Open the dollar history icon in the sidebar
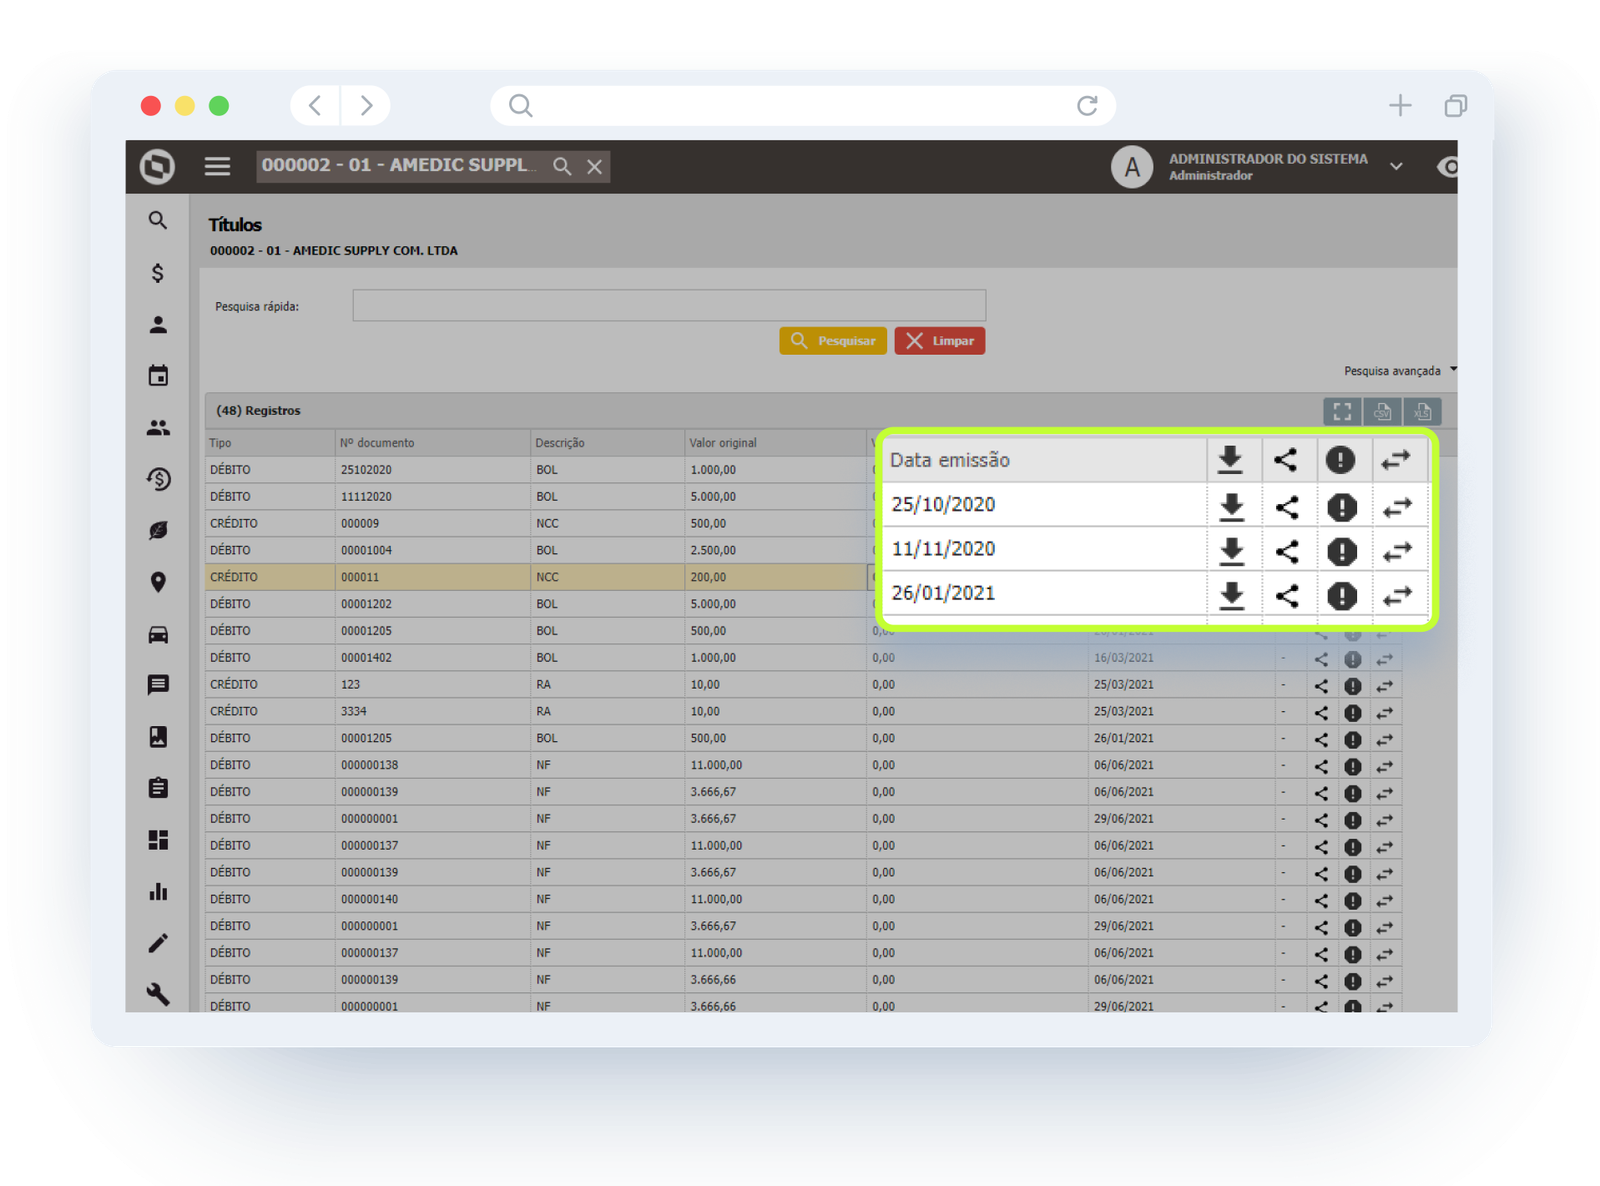The height and width of the screenshot is (1186, 1600). [158, 479]
